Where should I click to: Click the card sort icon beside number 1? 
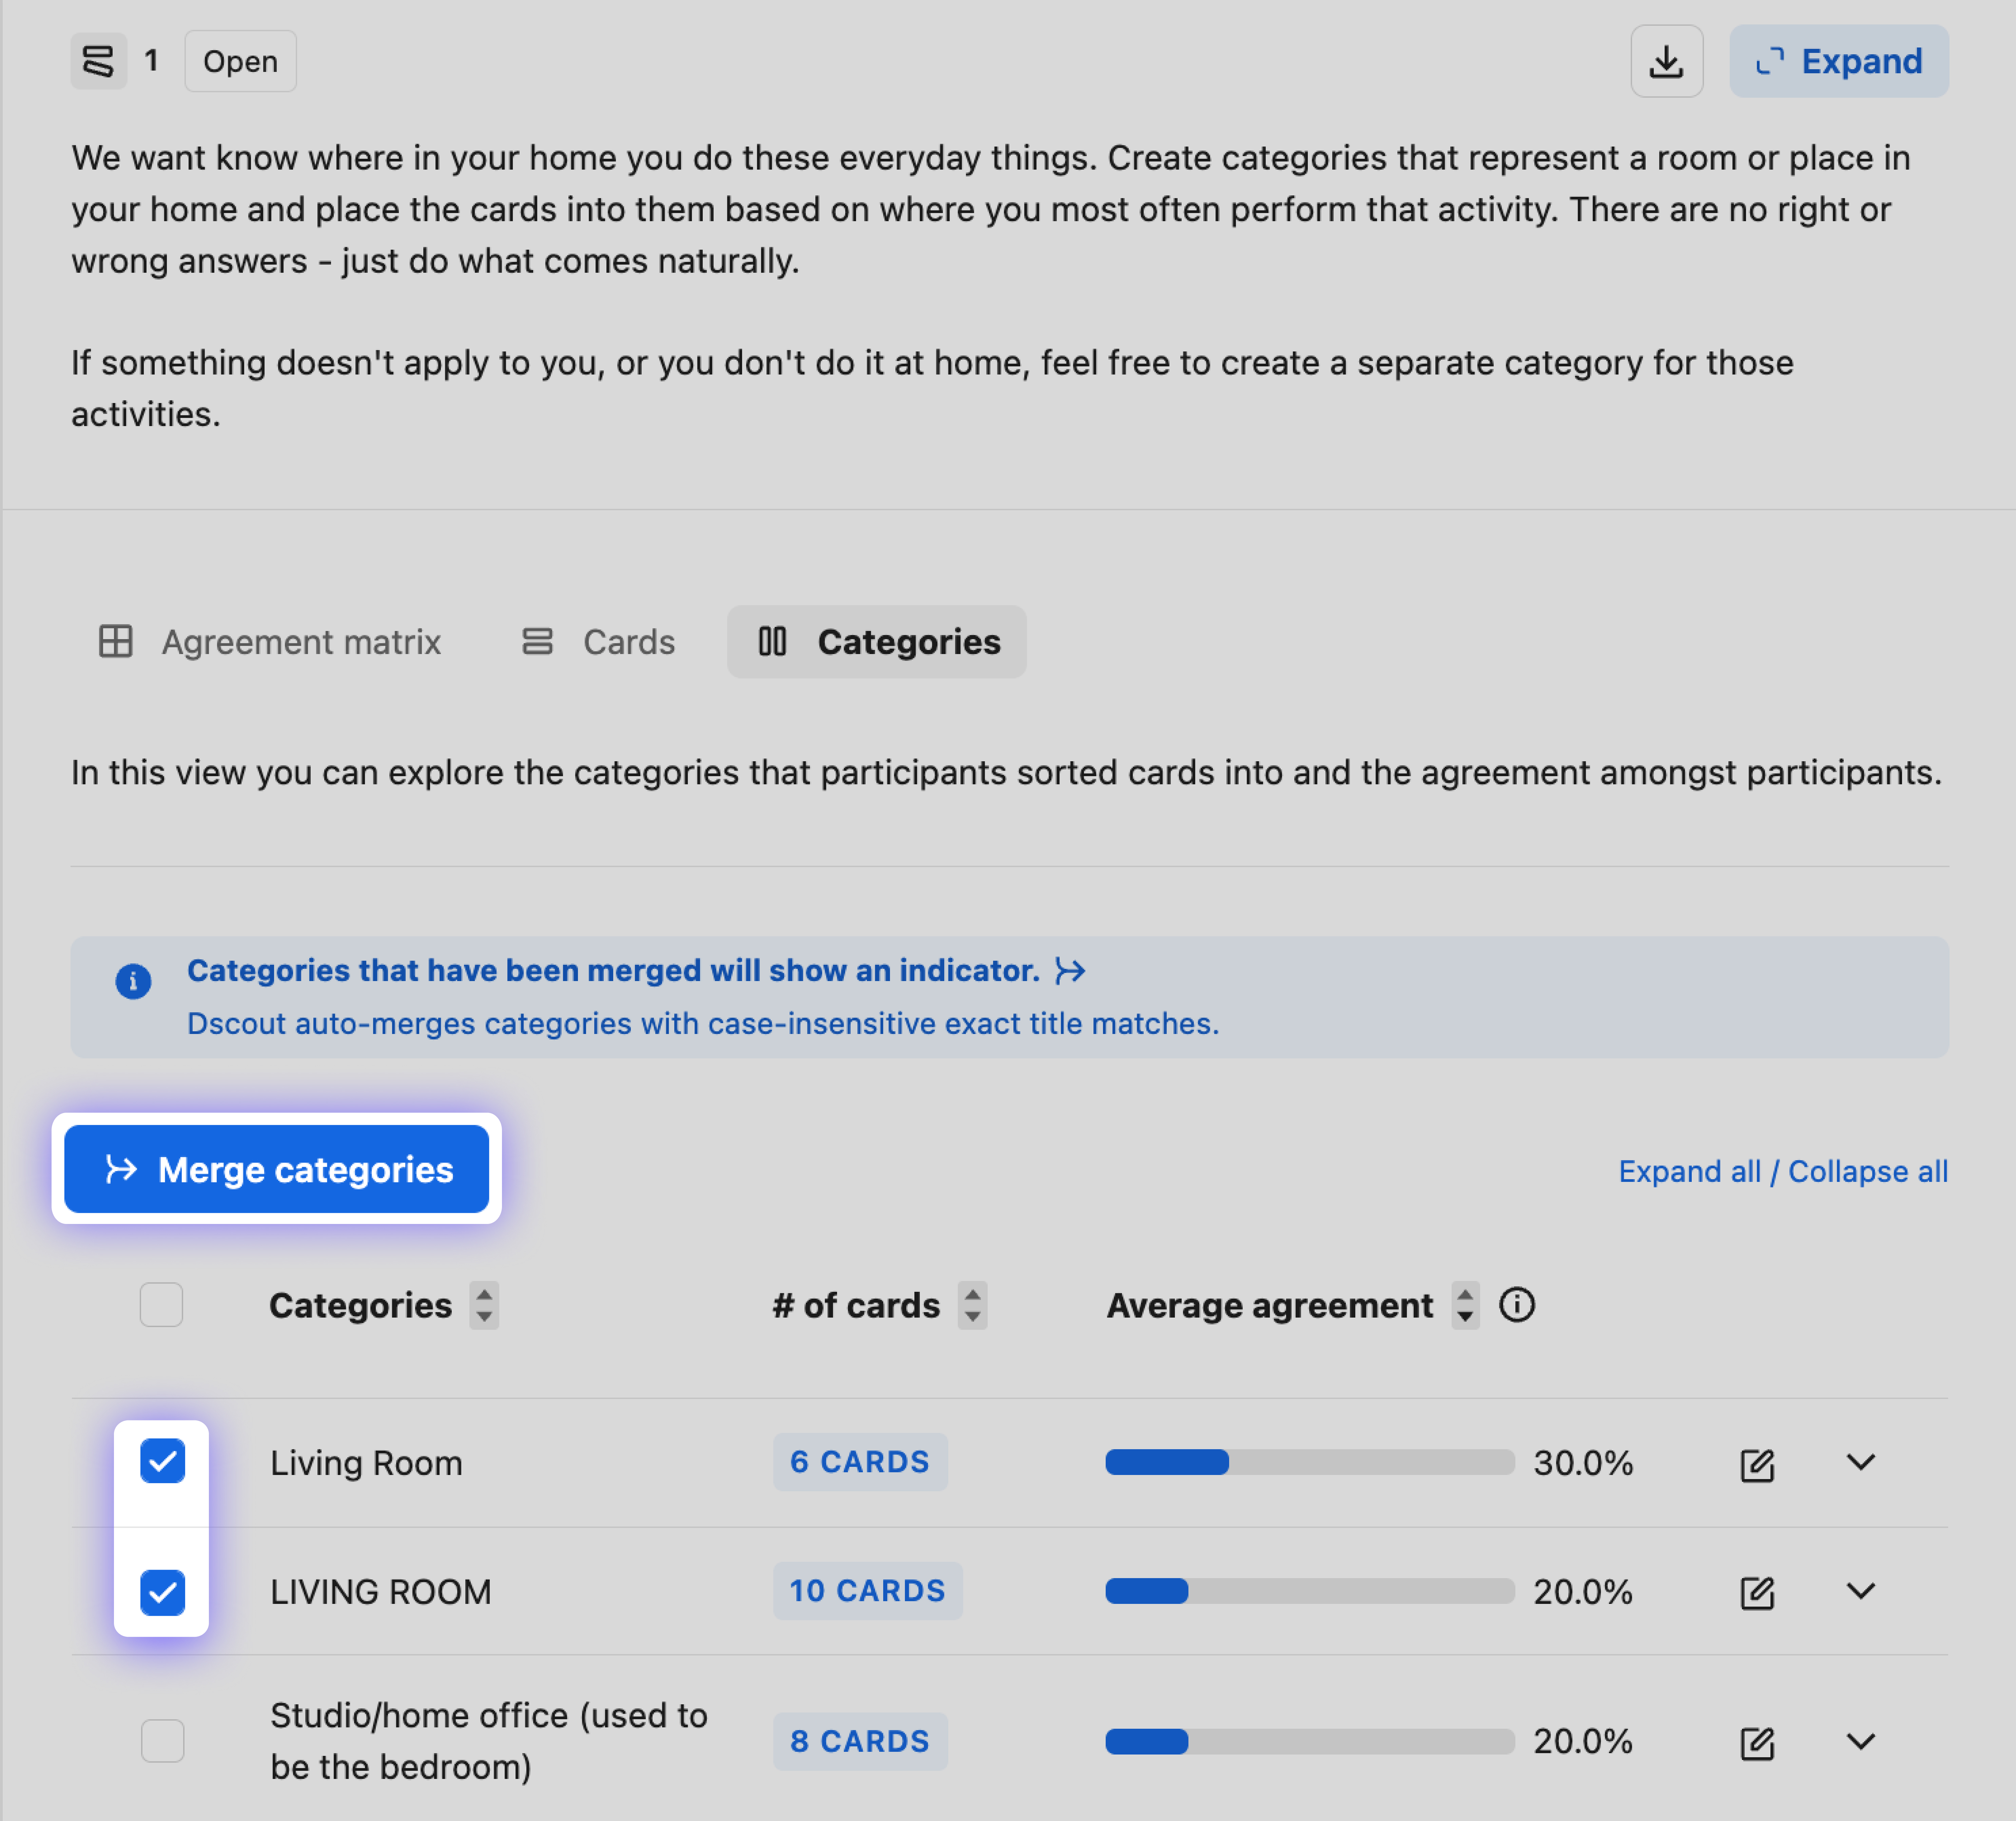click(98, 62)
